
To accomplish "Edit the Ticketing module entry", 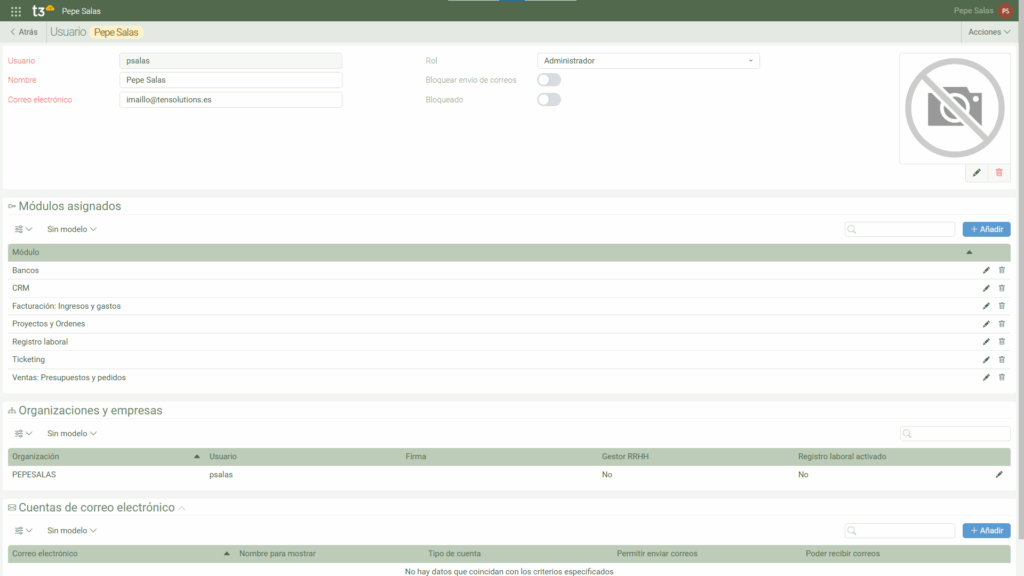I will (x=986, y=360).
